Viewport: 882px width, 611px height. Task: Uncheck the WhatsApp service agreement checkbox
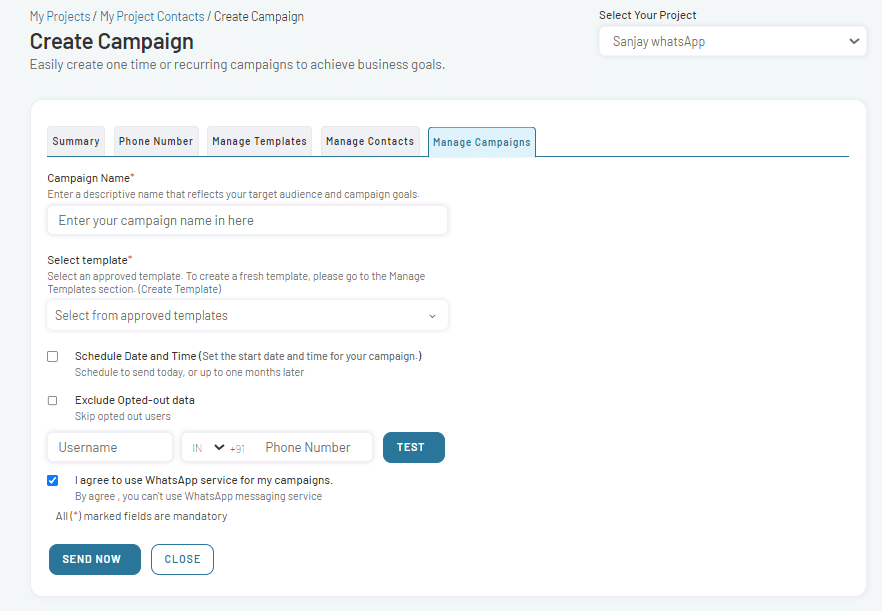coord(52,480)
